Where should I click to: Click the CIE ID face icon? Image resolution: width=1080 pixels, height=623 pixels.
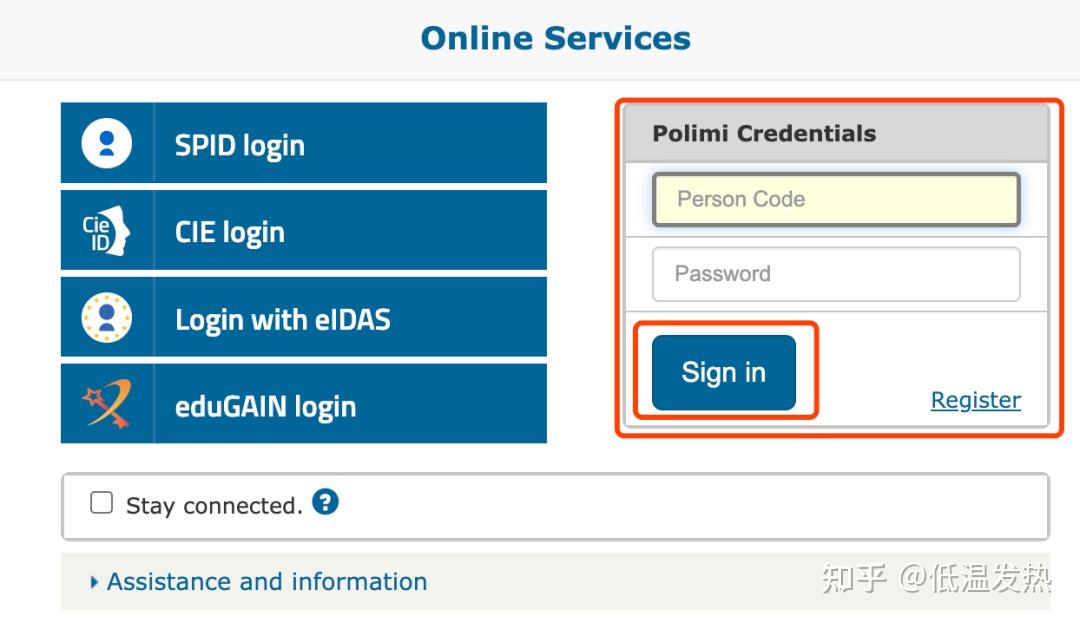pos(107,231)
